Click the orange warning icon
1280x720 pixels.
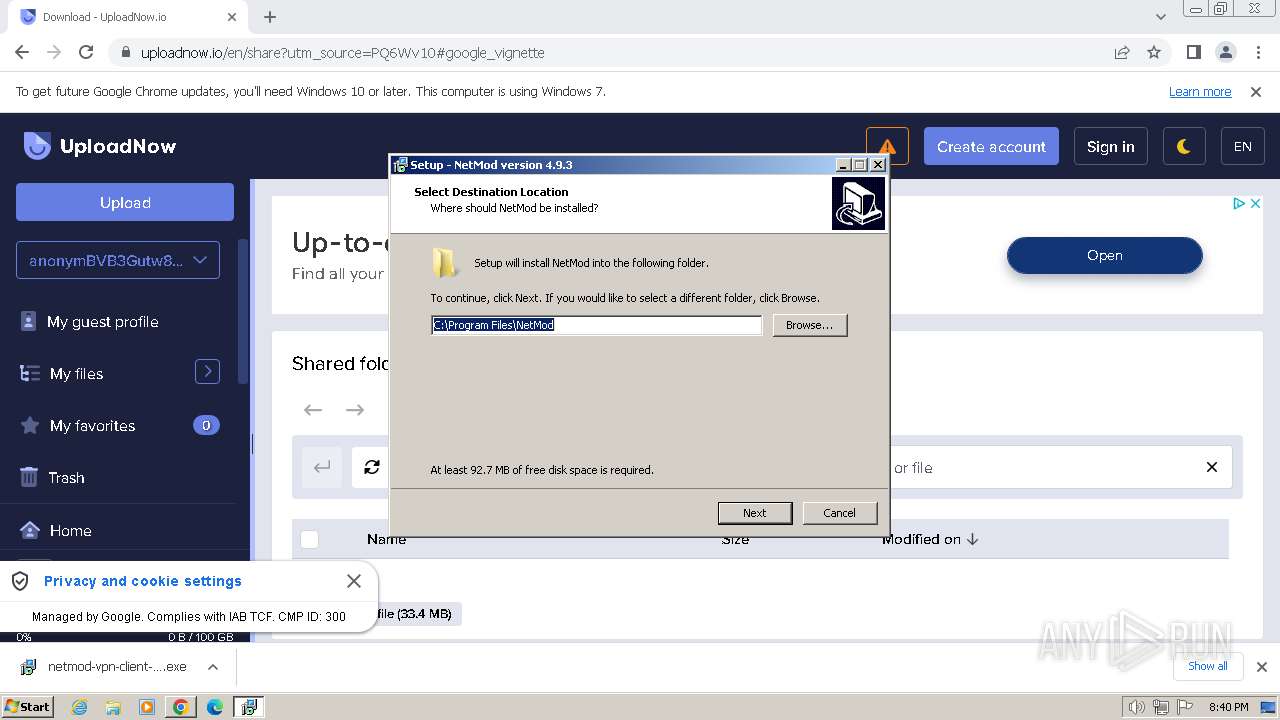click(887, 146)
